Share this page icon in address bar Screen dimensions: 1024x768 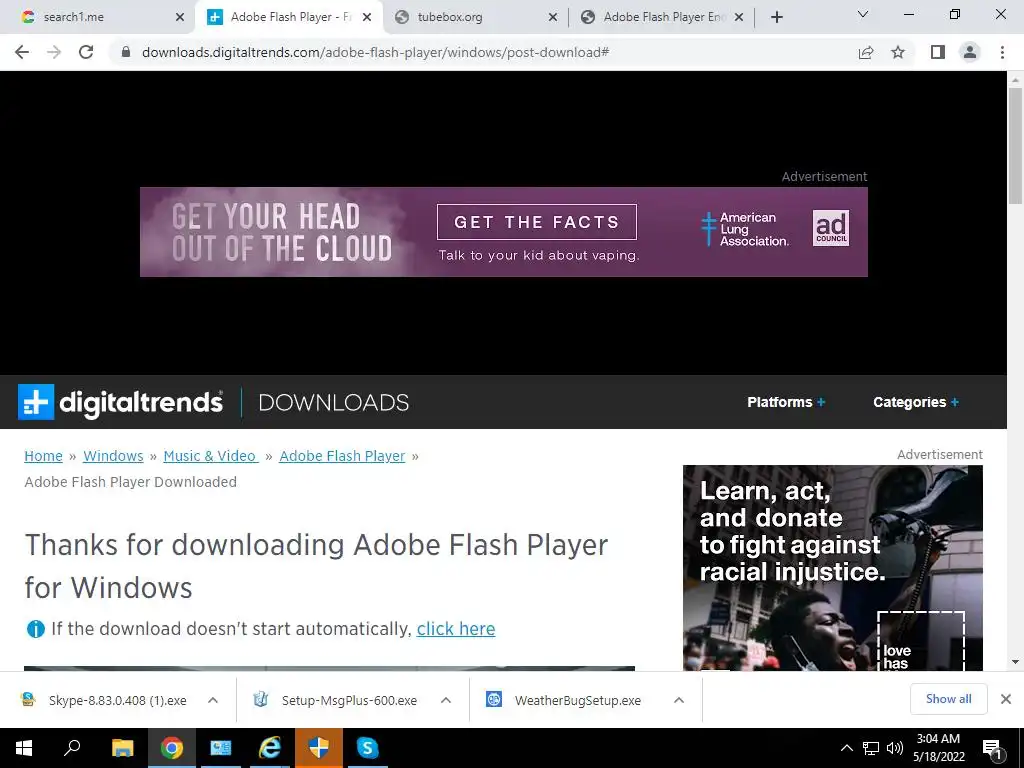click(x=866, y=52)
